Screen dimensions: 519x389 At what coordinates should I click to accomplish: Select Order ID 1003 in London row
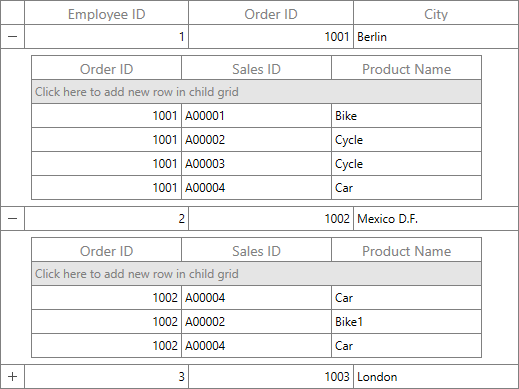(271, 376)
